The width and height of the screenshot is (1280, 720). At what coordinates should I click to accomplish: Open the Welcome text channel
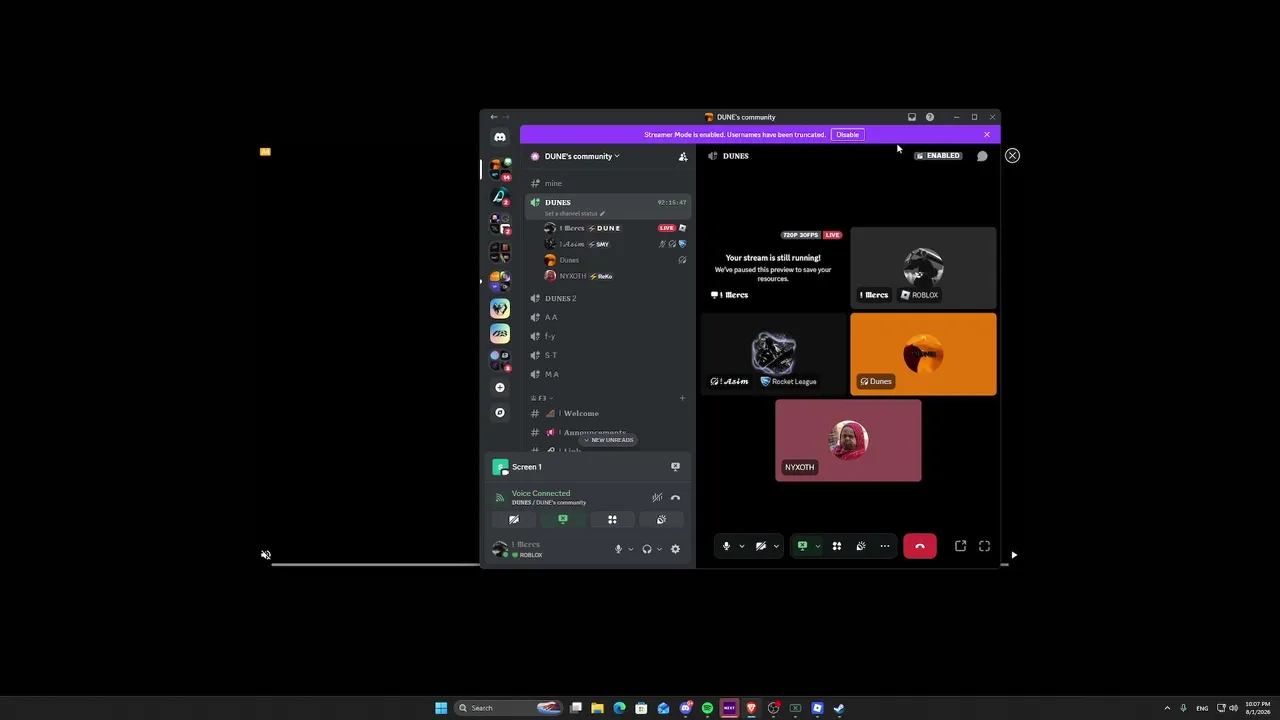(608, 413)
